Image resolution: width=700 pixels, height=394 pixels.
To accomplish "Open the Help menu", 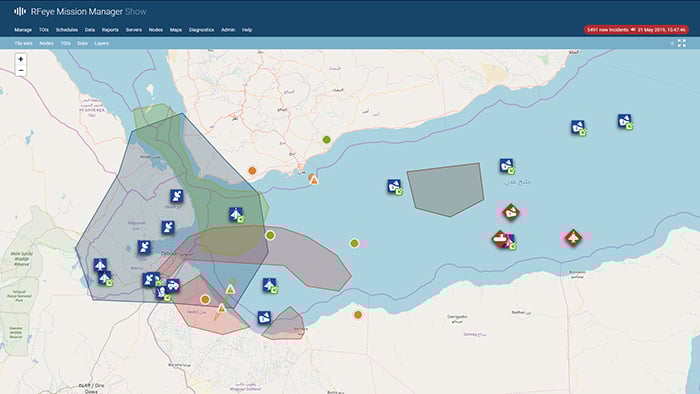I will pyautogui.click(x=247, y=30).
